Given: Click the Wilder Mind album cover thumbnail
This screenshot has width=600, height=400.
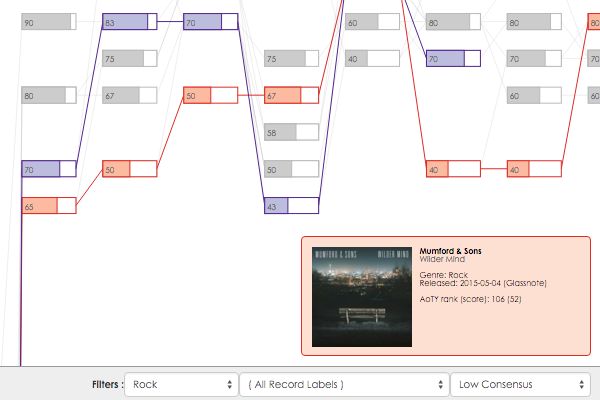Looking at the screenshot, I should 362,297.
